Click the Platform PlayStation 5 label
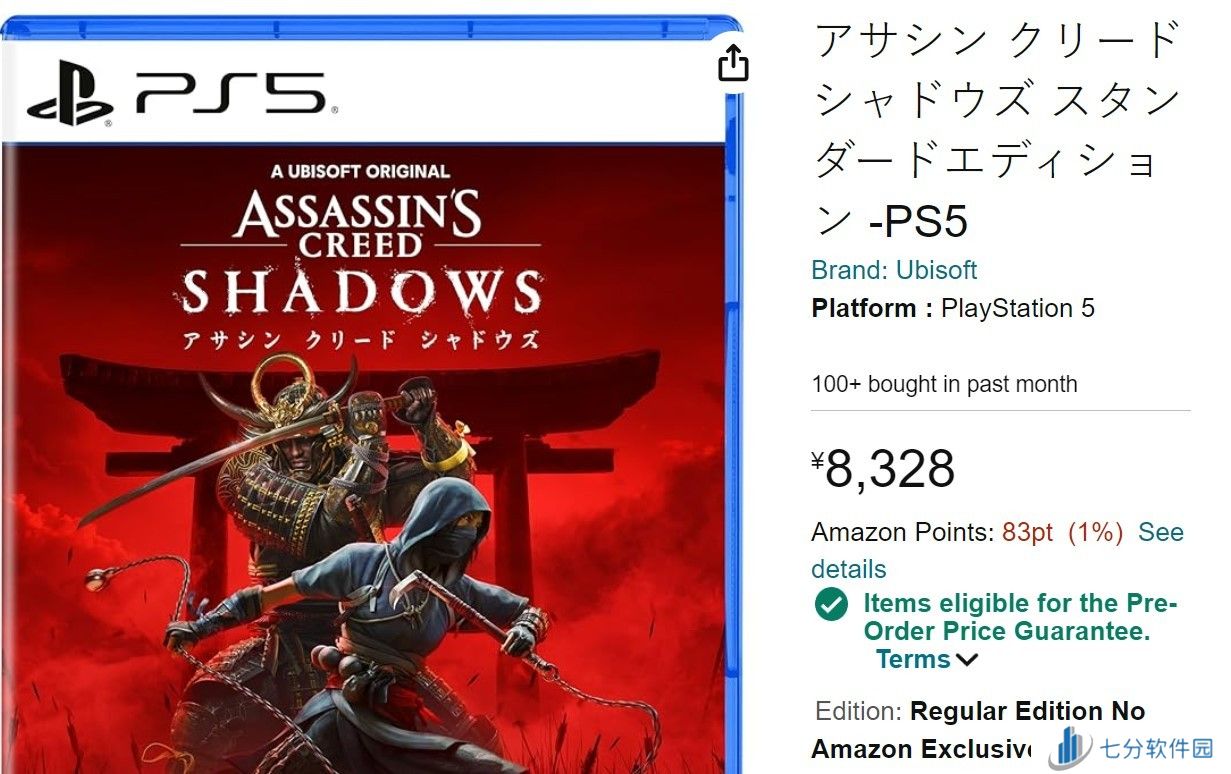 pyautogui.click(x=952, y=308)
